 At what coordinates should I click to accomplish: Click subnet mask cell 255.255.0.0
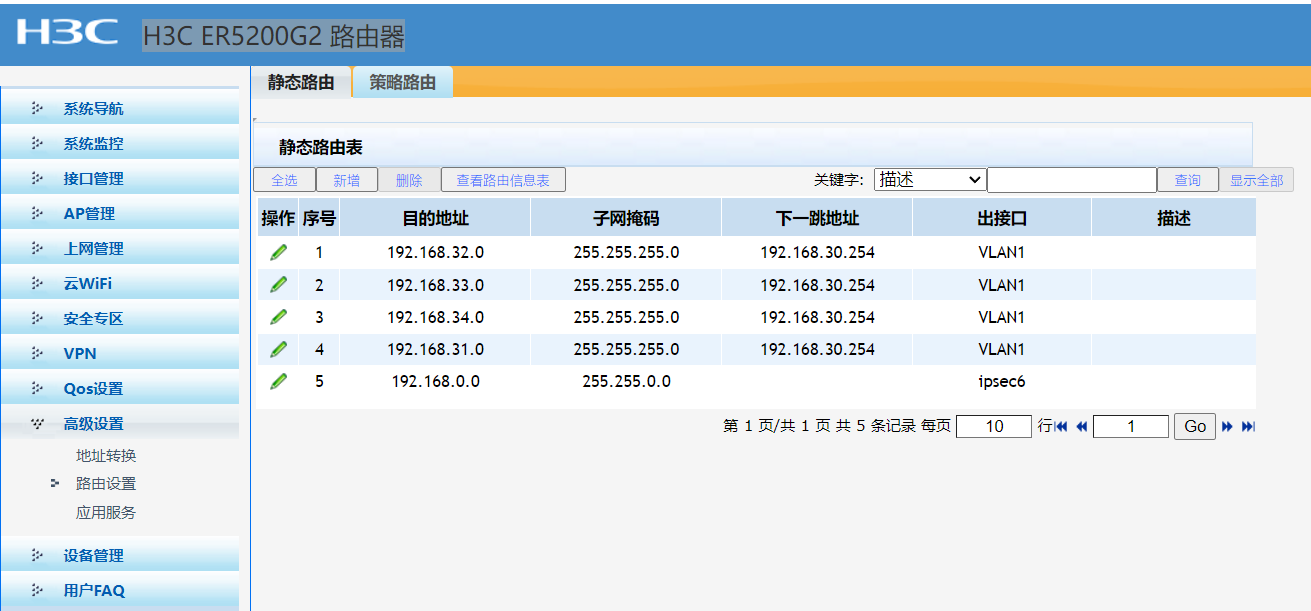626,381
